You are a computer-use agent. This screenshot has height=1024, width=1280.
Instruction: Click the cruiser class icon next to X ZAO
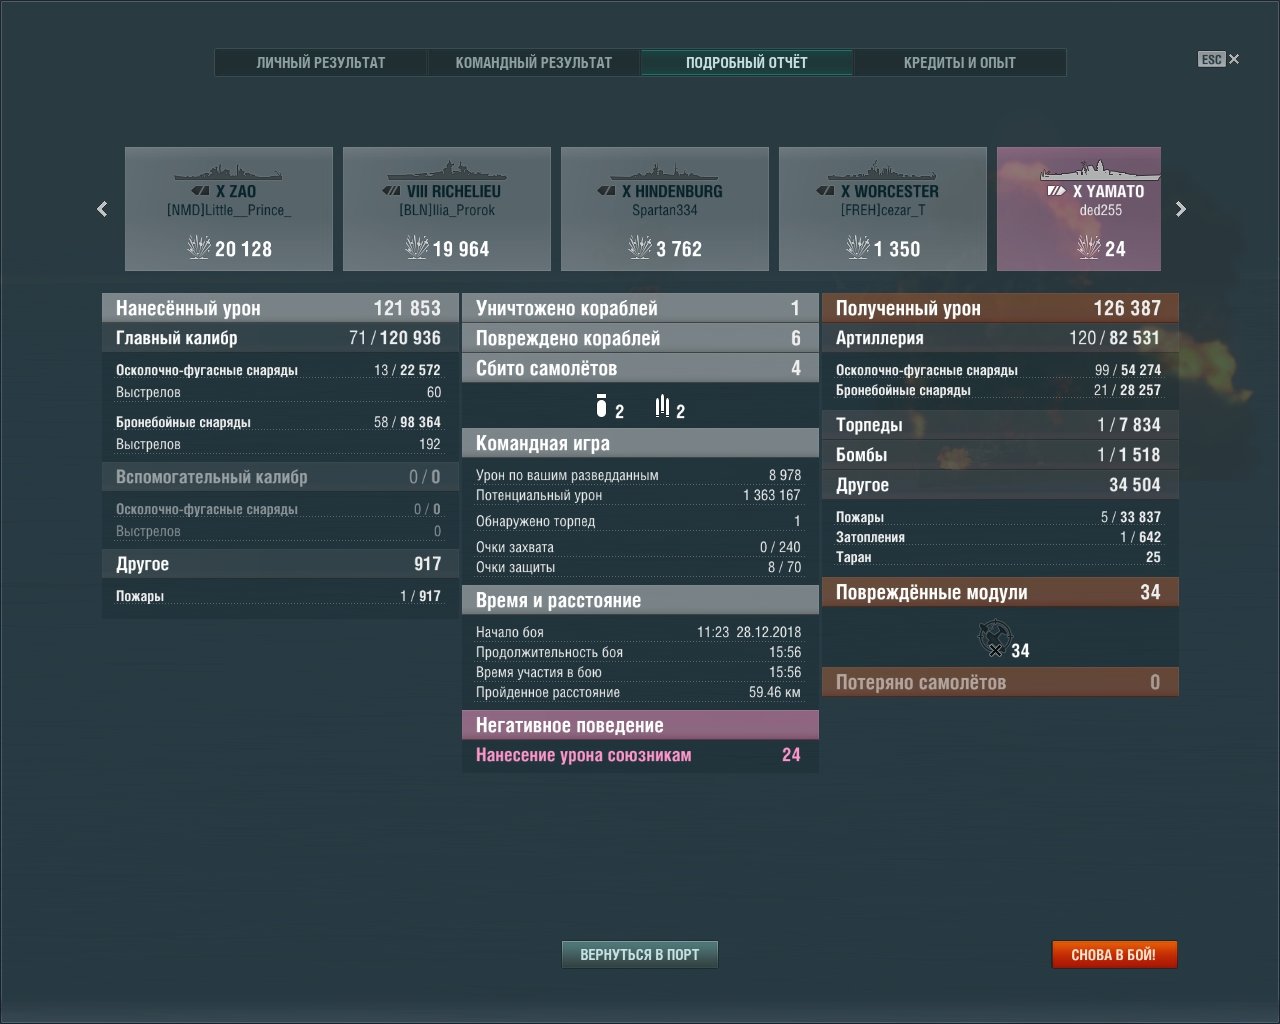click(199, 191)
